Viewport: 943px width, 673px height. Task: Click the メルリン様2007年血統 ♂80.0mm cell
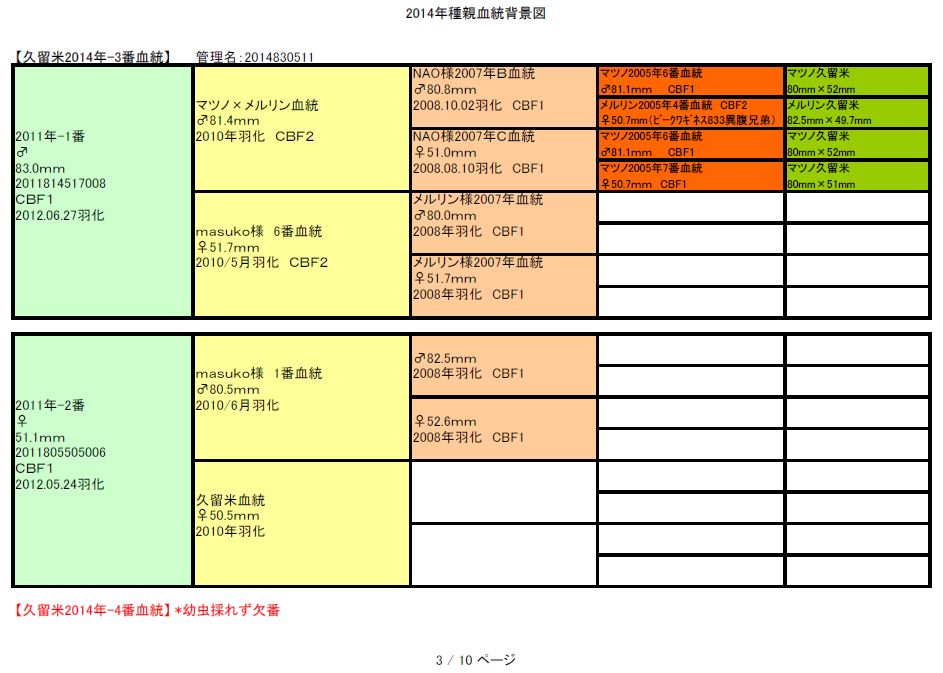click(504, 222)
